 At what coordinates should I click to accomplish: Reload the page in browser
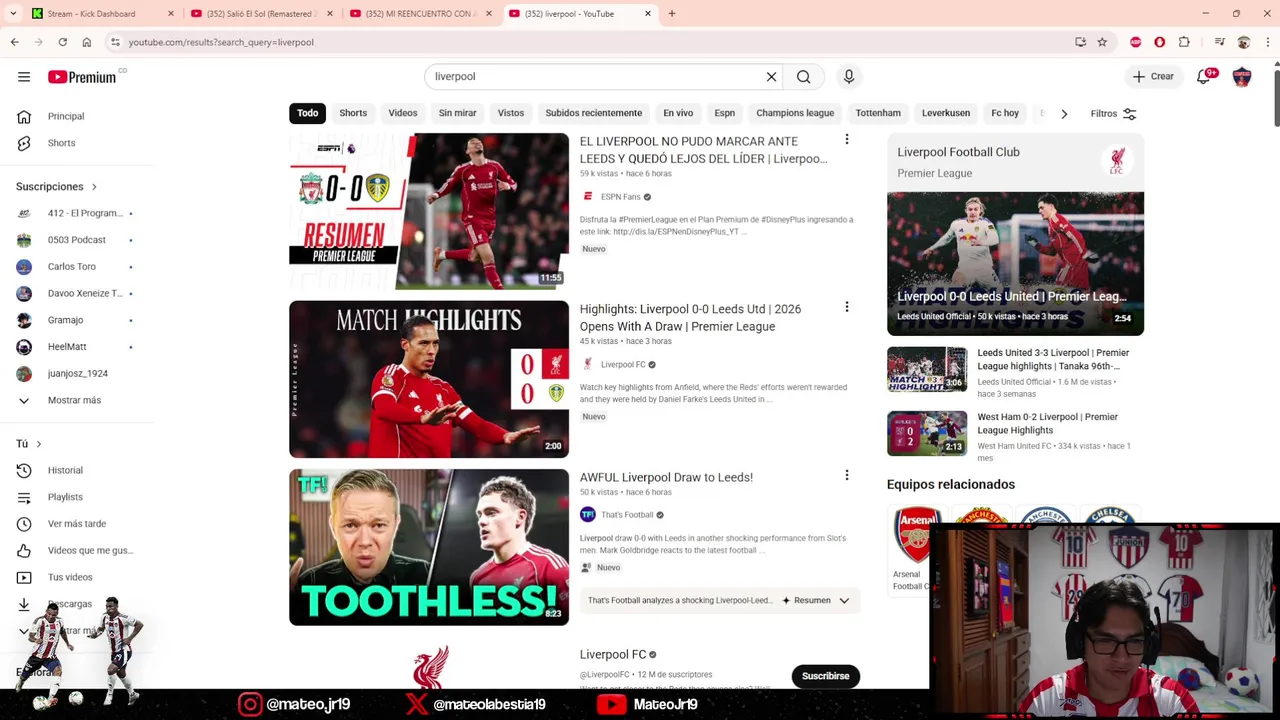(x=62, y=42)
